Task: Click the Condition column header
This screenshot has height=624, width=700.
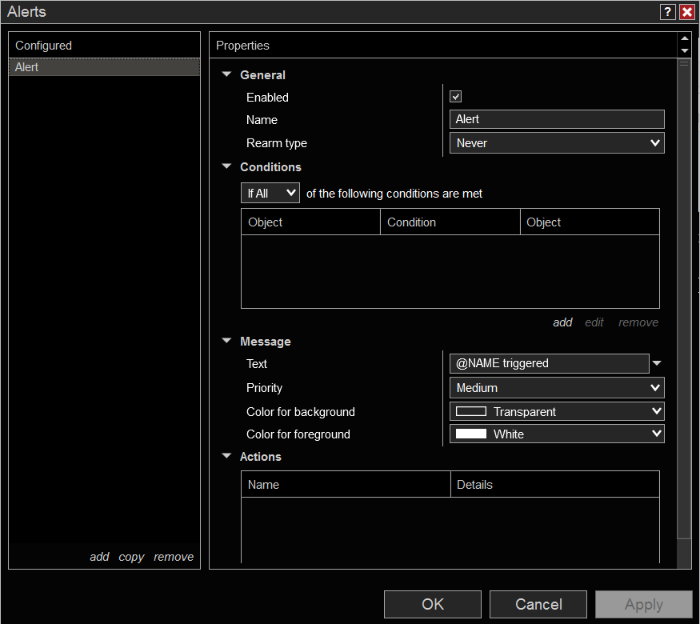Action: (x=450, y=222)
